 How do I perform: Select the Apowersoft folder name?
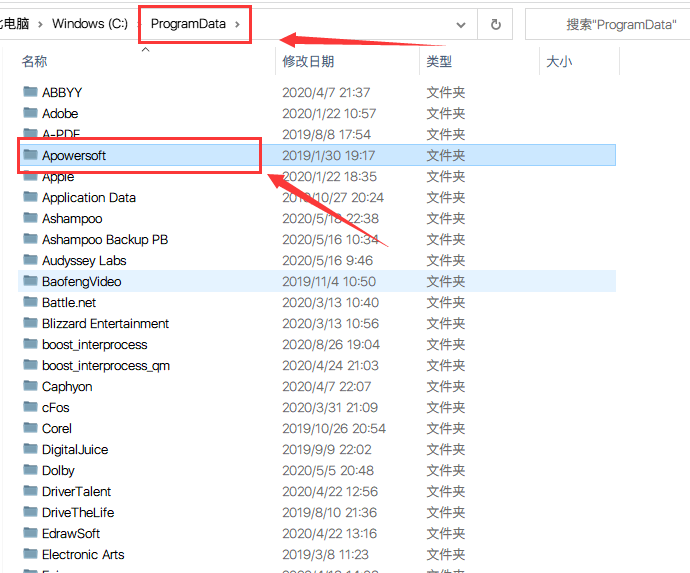pos(74,155)
